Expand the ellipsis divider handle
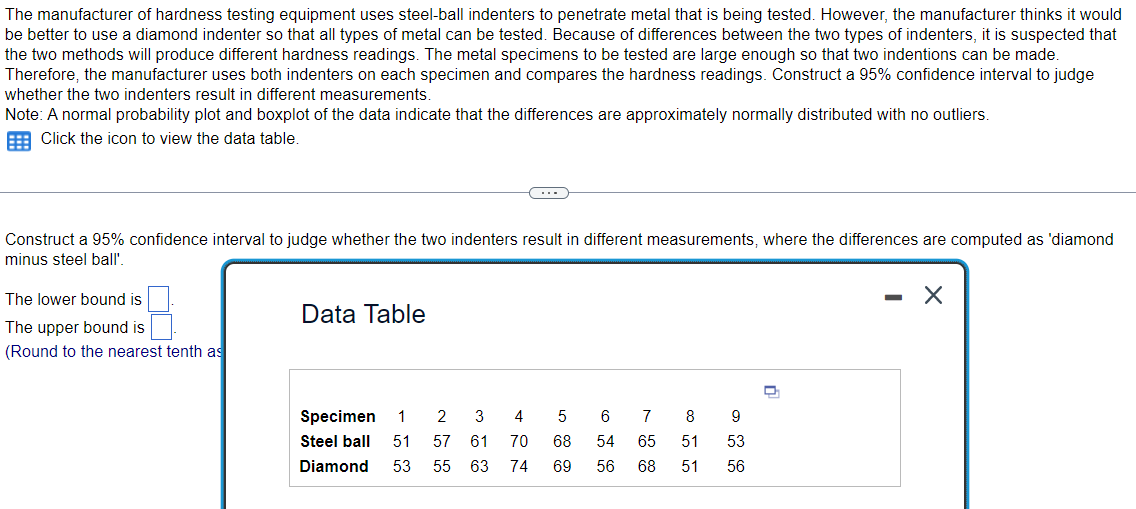This screenshot has width=1136, height=509. tap(548, 192)
